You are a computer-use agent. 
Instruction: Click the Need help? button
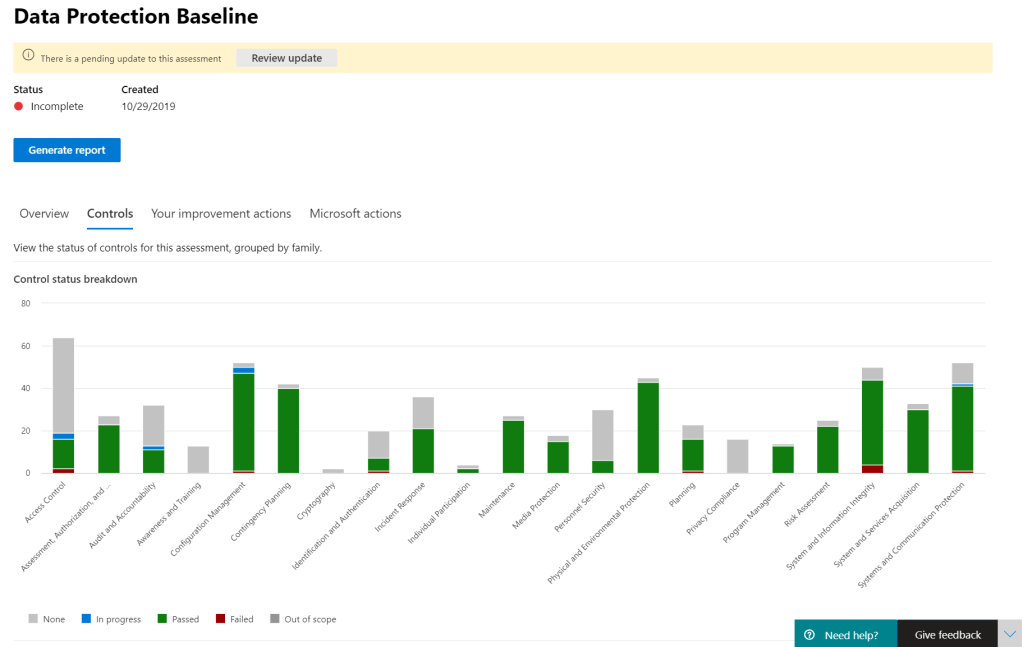(x=850, y=635)
